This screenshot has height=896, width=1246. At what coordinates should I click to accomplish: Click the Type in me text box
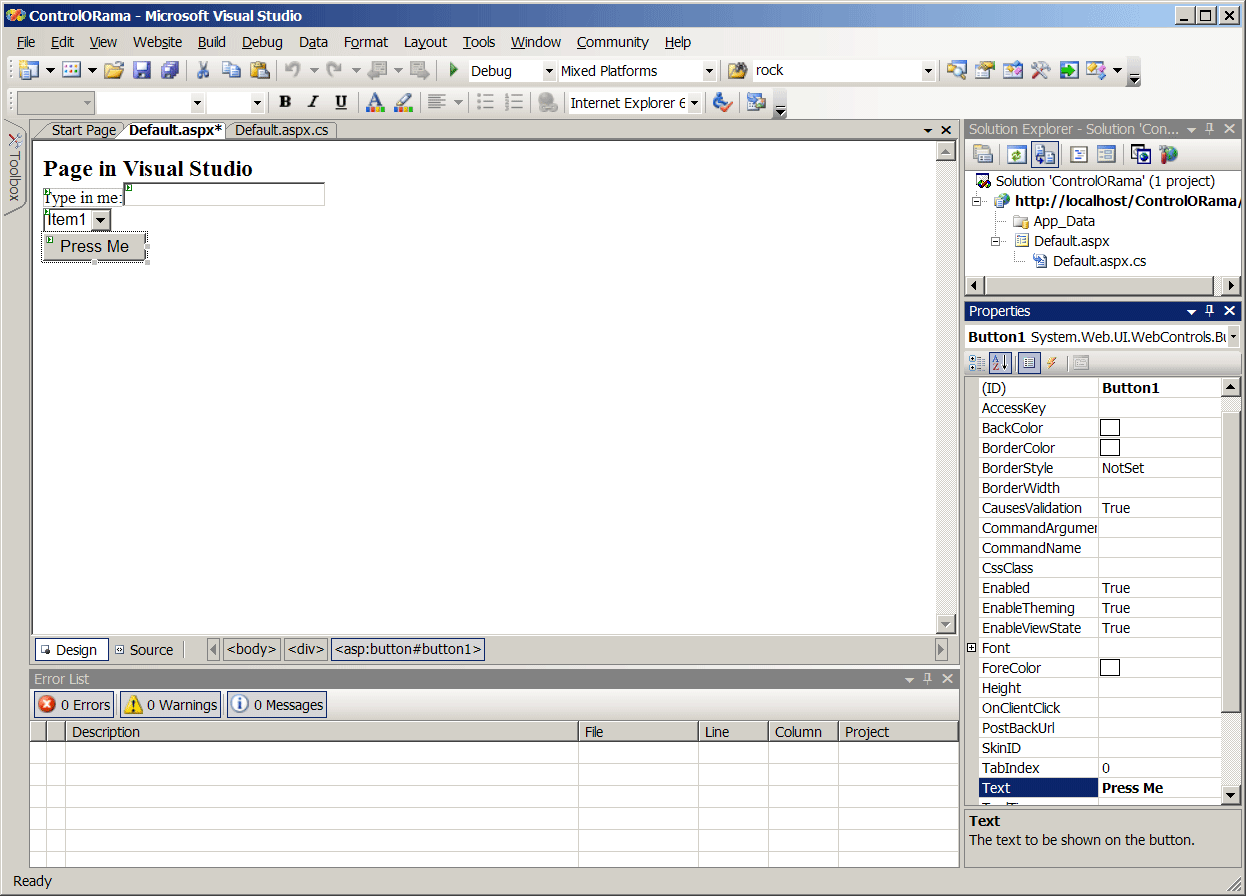(x=226, y=195)
